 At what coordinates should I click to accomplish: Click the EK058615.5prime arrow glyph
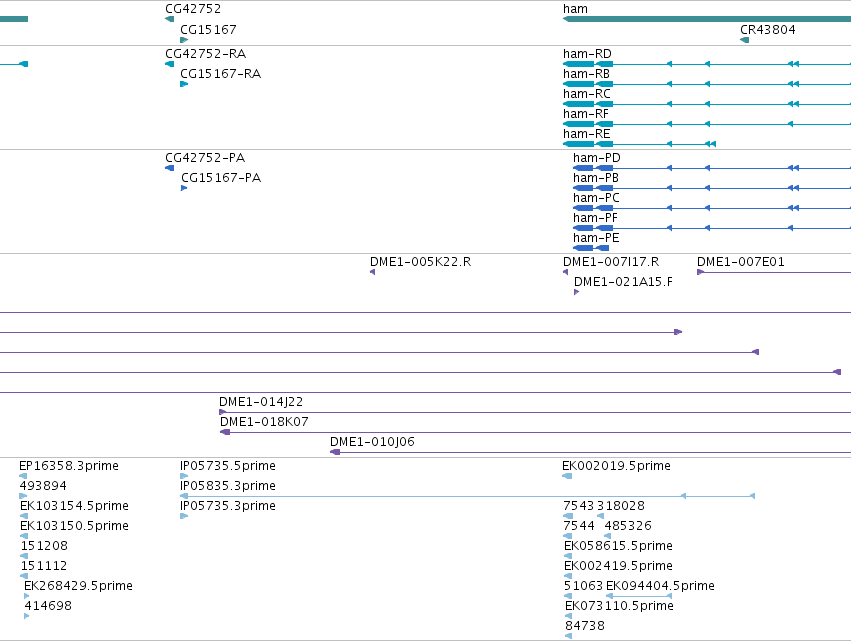[x=568, y=556]
